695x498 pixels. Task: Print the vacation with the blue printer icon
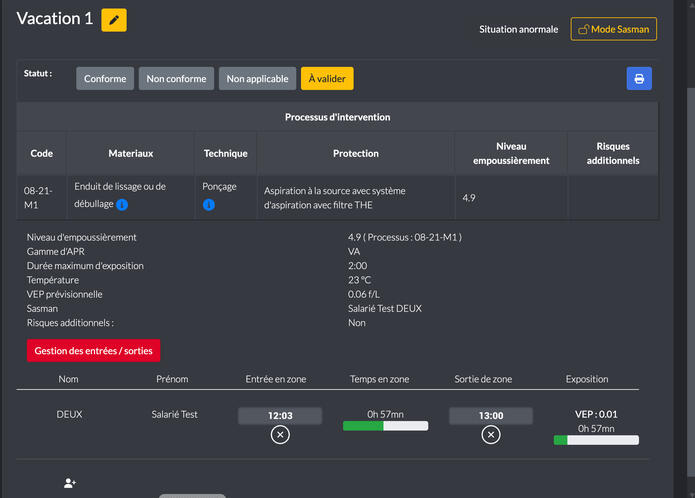tap(639, 78)
